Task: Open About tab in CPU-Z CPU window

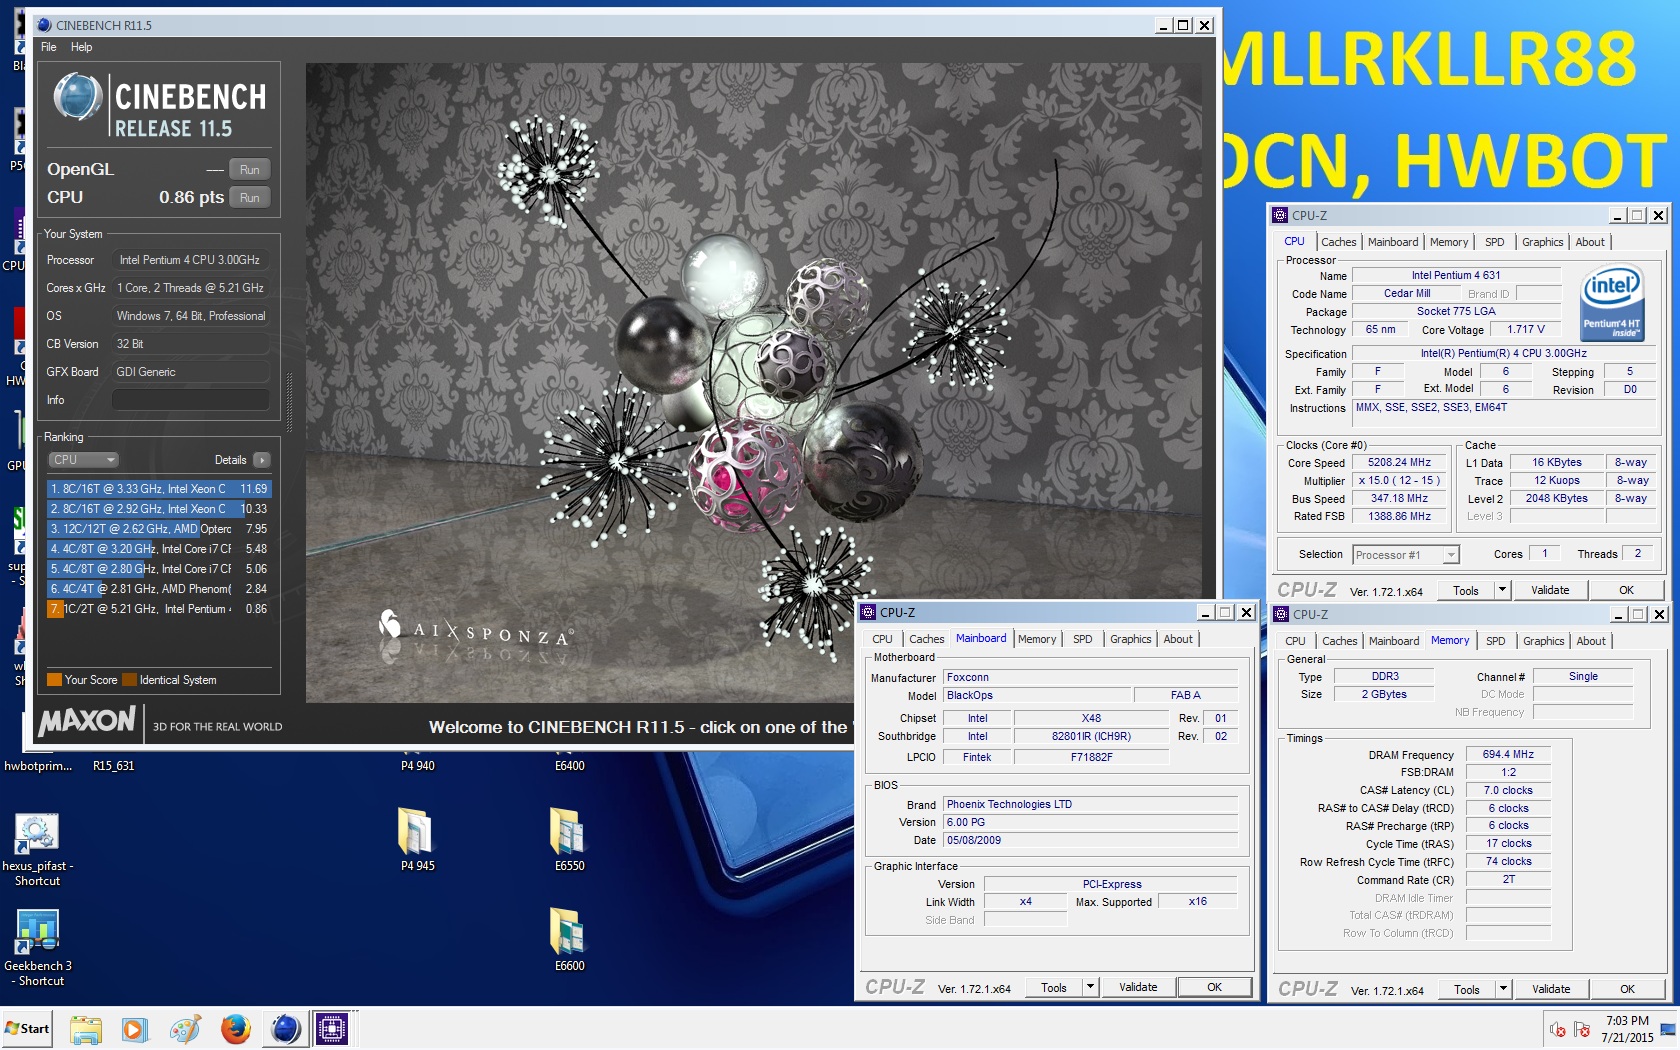Action: pos(1590,242)
